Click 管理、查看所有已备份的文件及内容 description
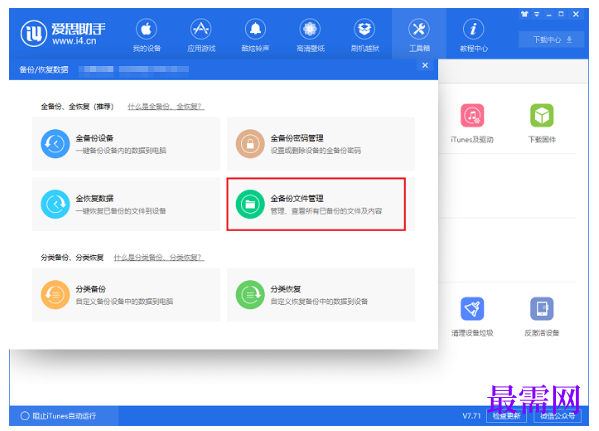Image resolution: width=599 pixels, height=431 pixels. pyautogui.click(x=326, y=211)
